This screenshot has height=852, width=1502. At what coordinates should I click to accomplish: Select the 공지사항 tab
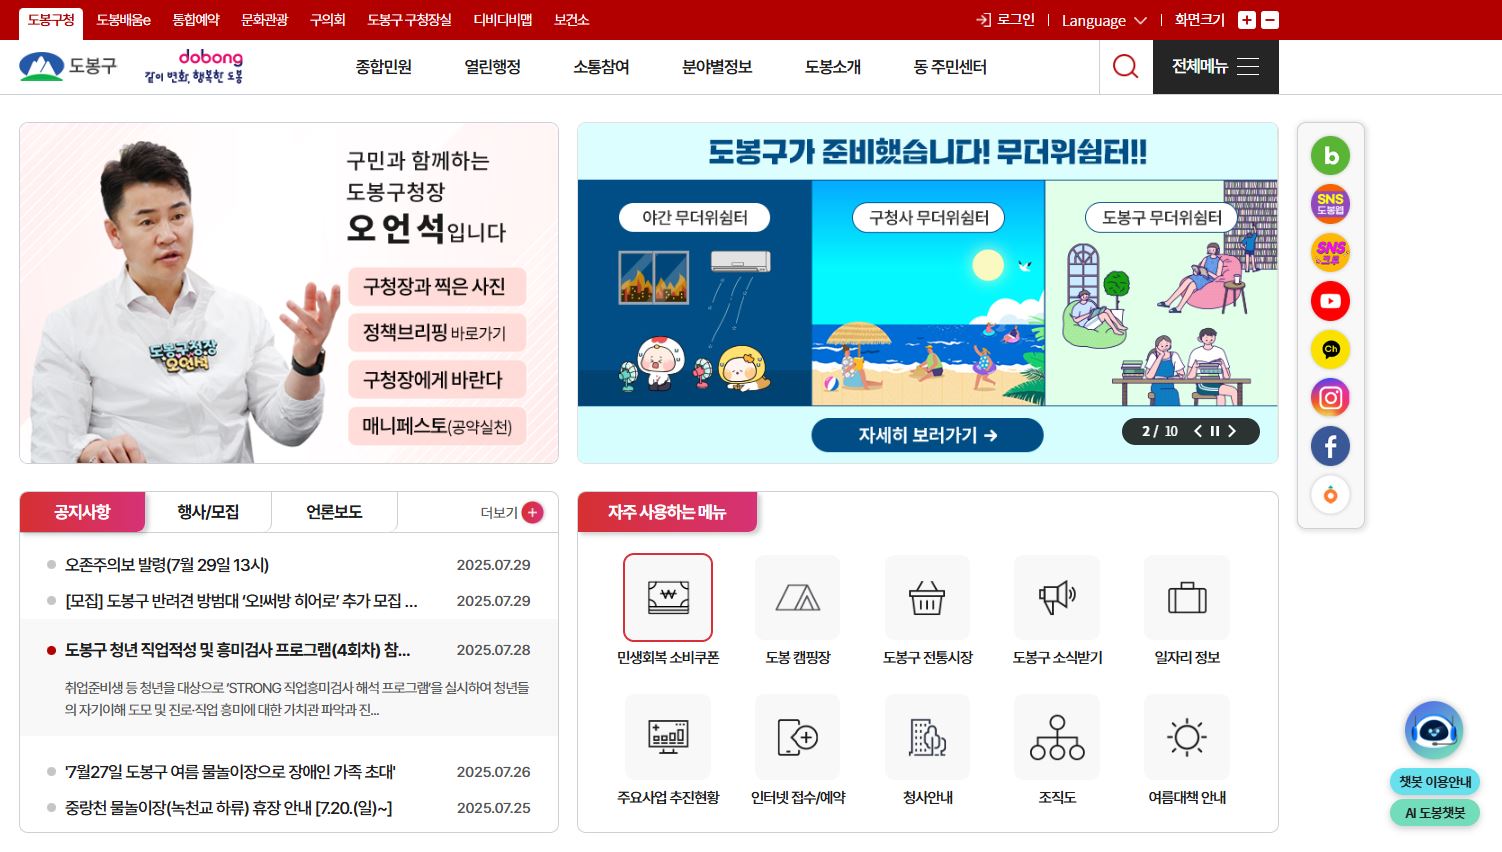pyautogui.click(x=82, y=512)
